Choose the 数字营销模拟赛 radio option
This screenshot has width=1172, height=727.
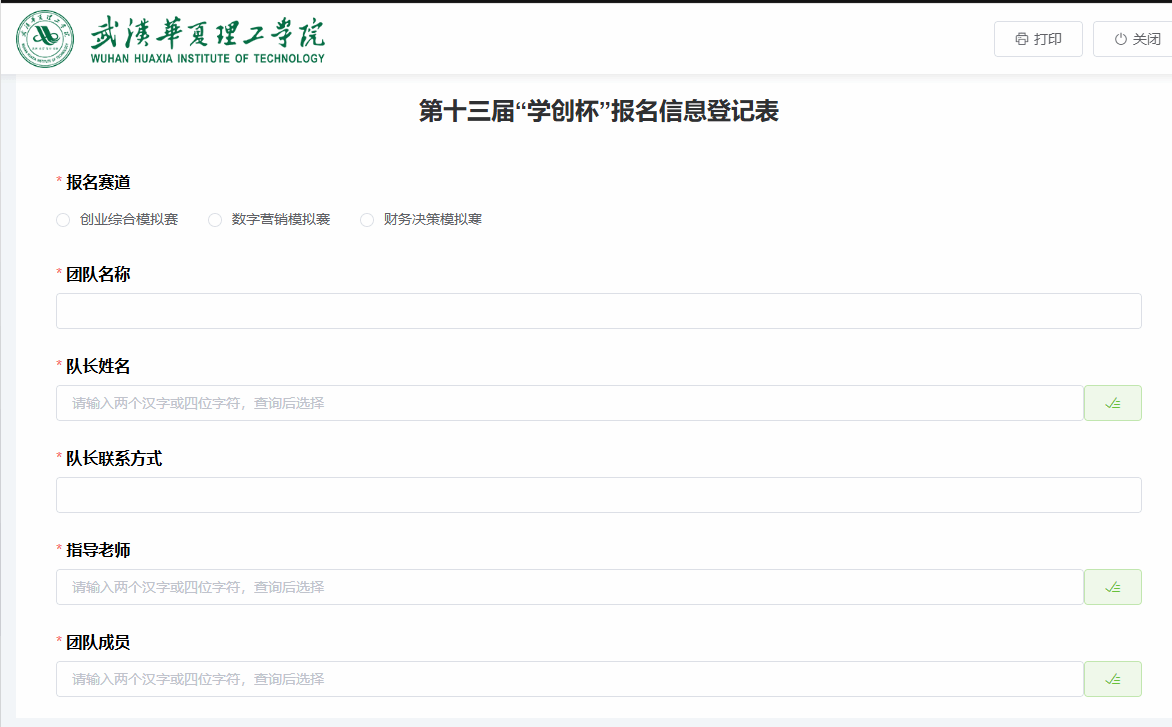[215, 220]
